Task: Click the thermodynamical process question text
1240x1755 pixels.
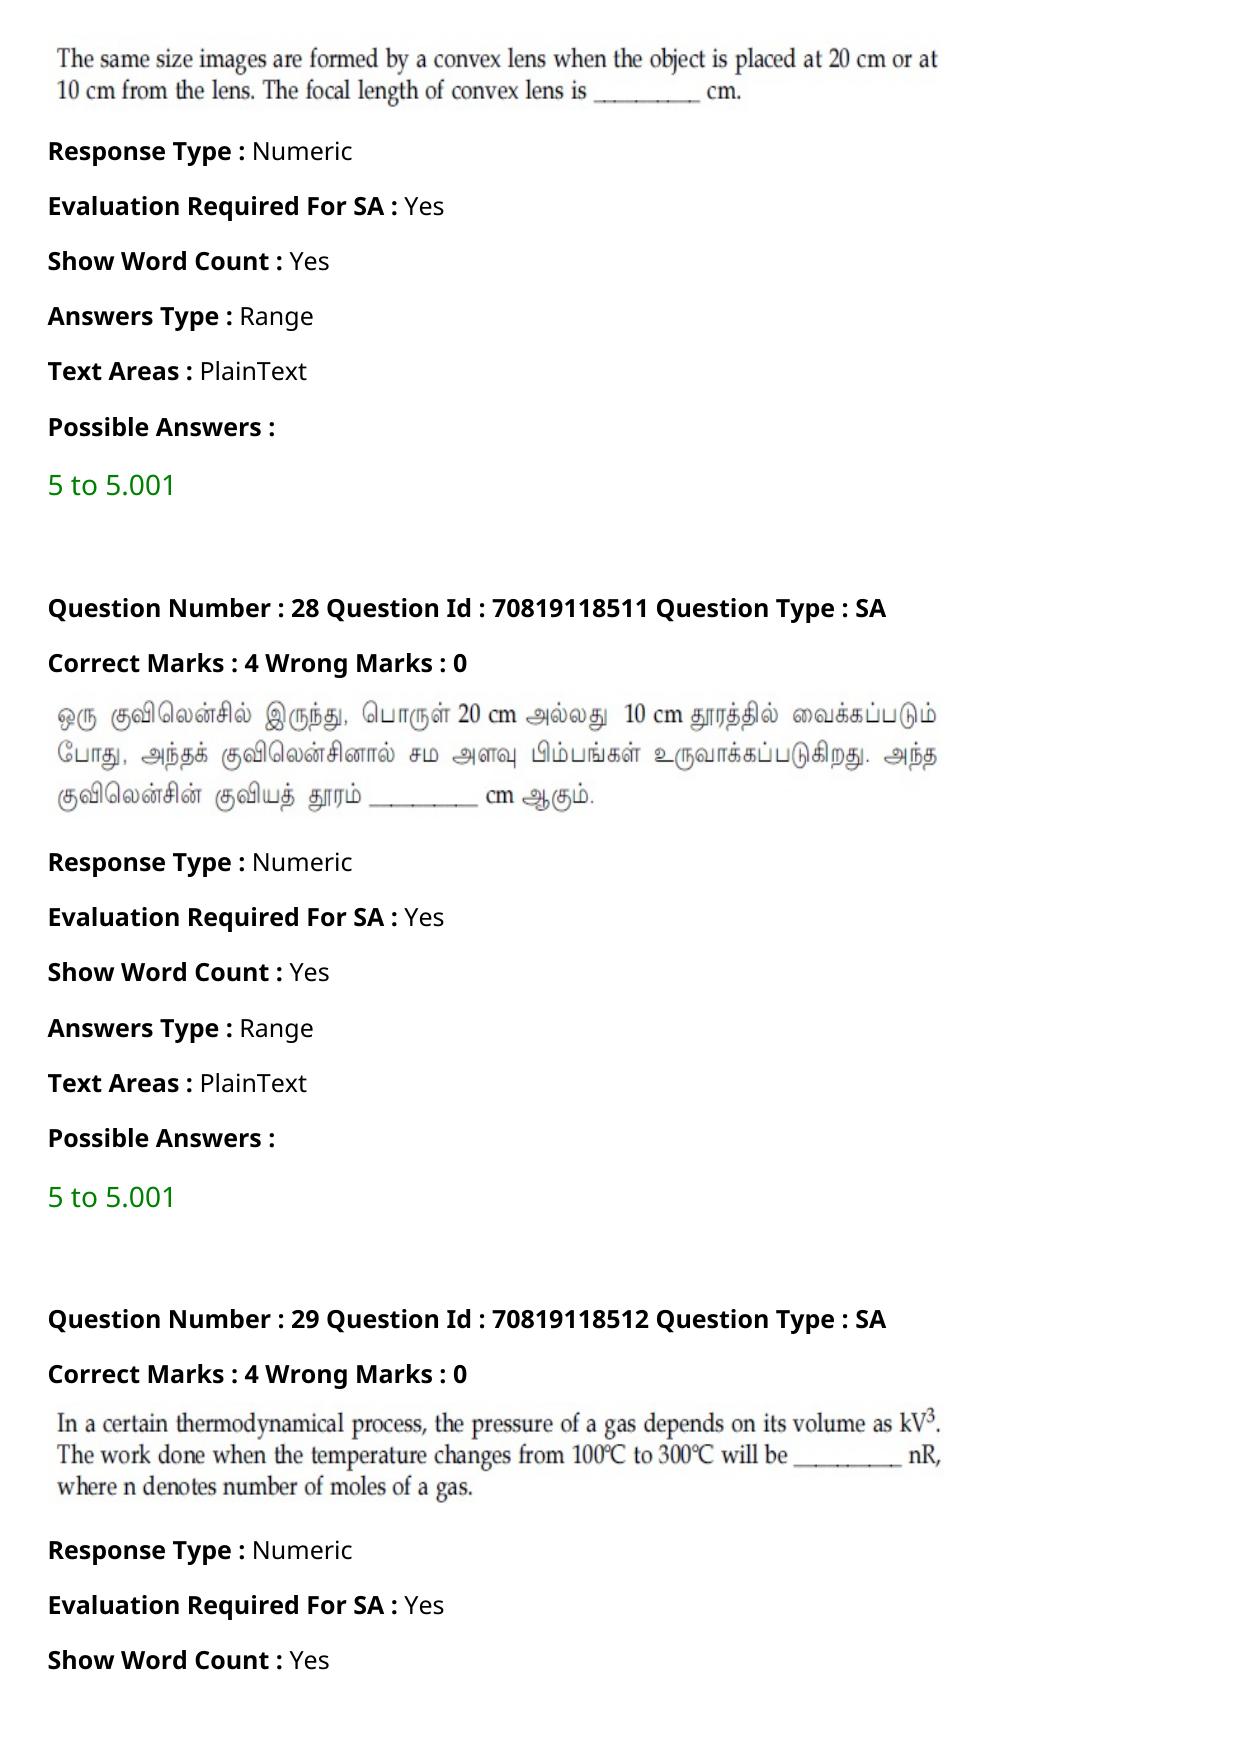Action: [x=499, y=1454]
